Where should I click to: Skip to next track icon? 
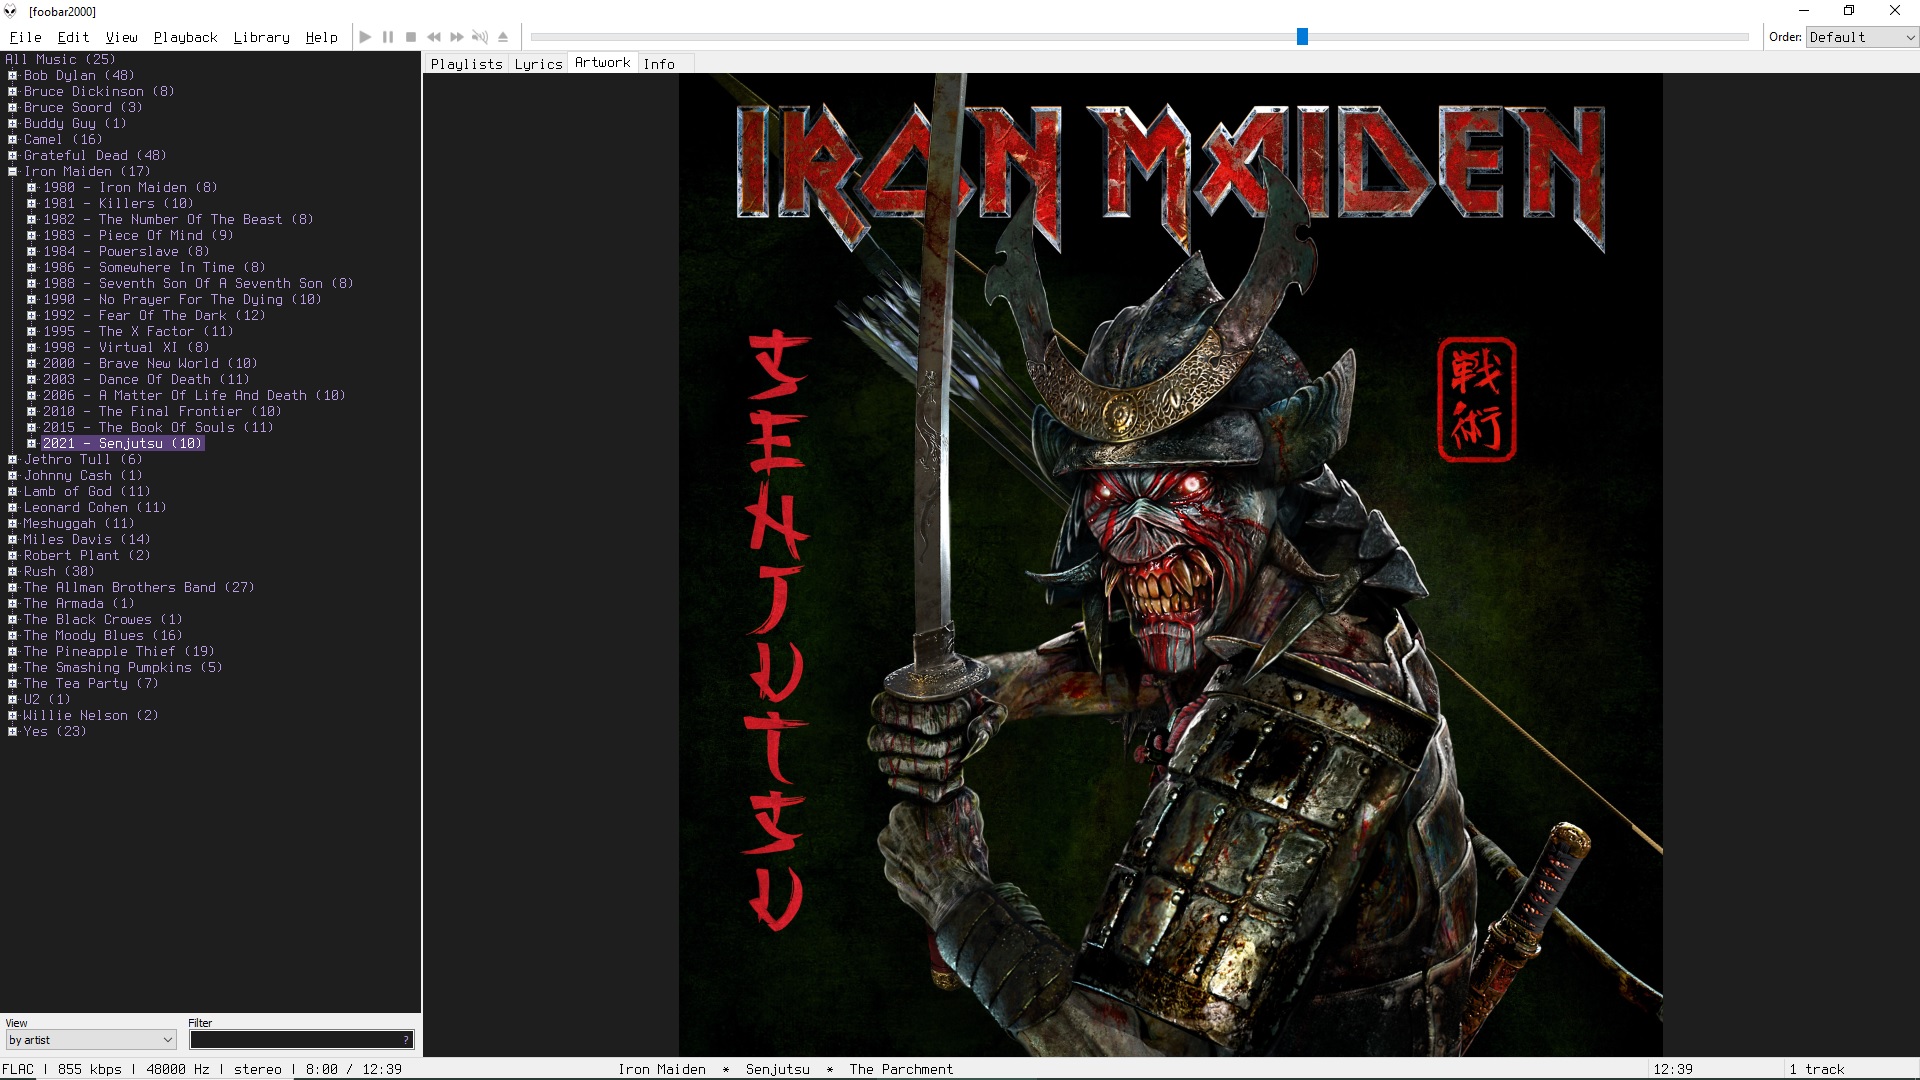click(x=457, y=37)
